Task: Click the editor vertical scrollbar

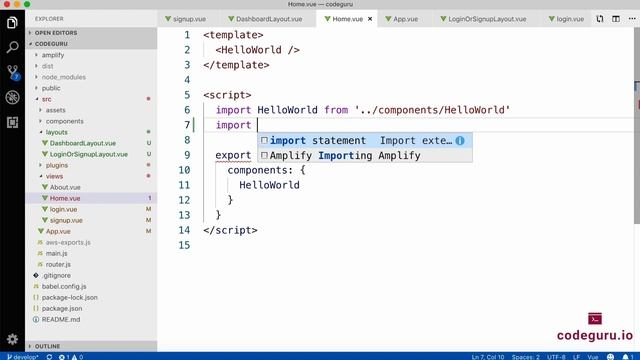Action: point(637,126)
